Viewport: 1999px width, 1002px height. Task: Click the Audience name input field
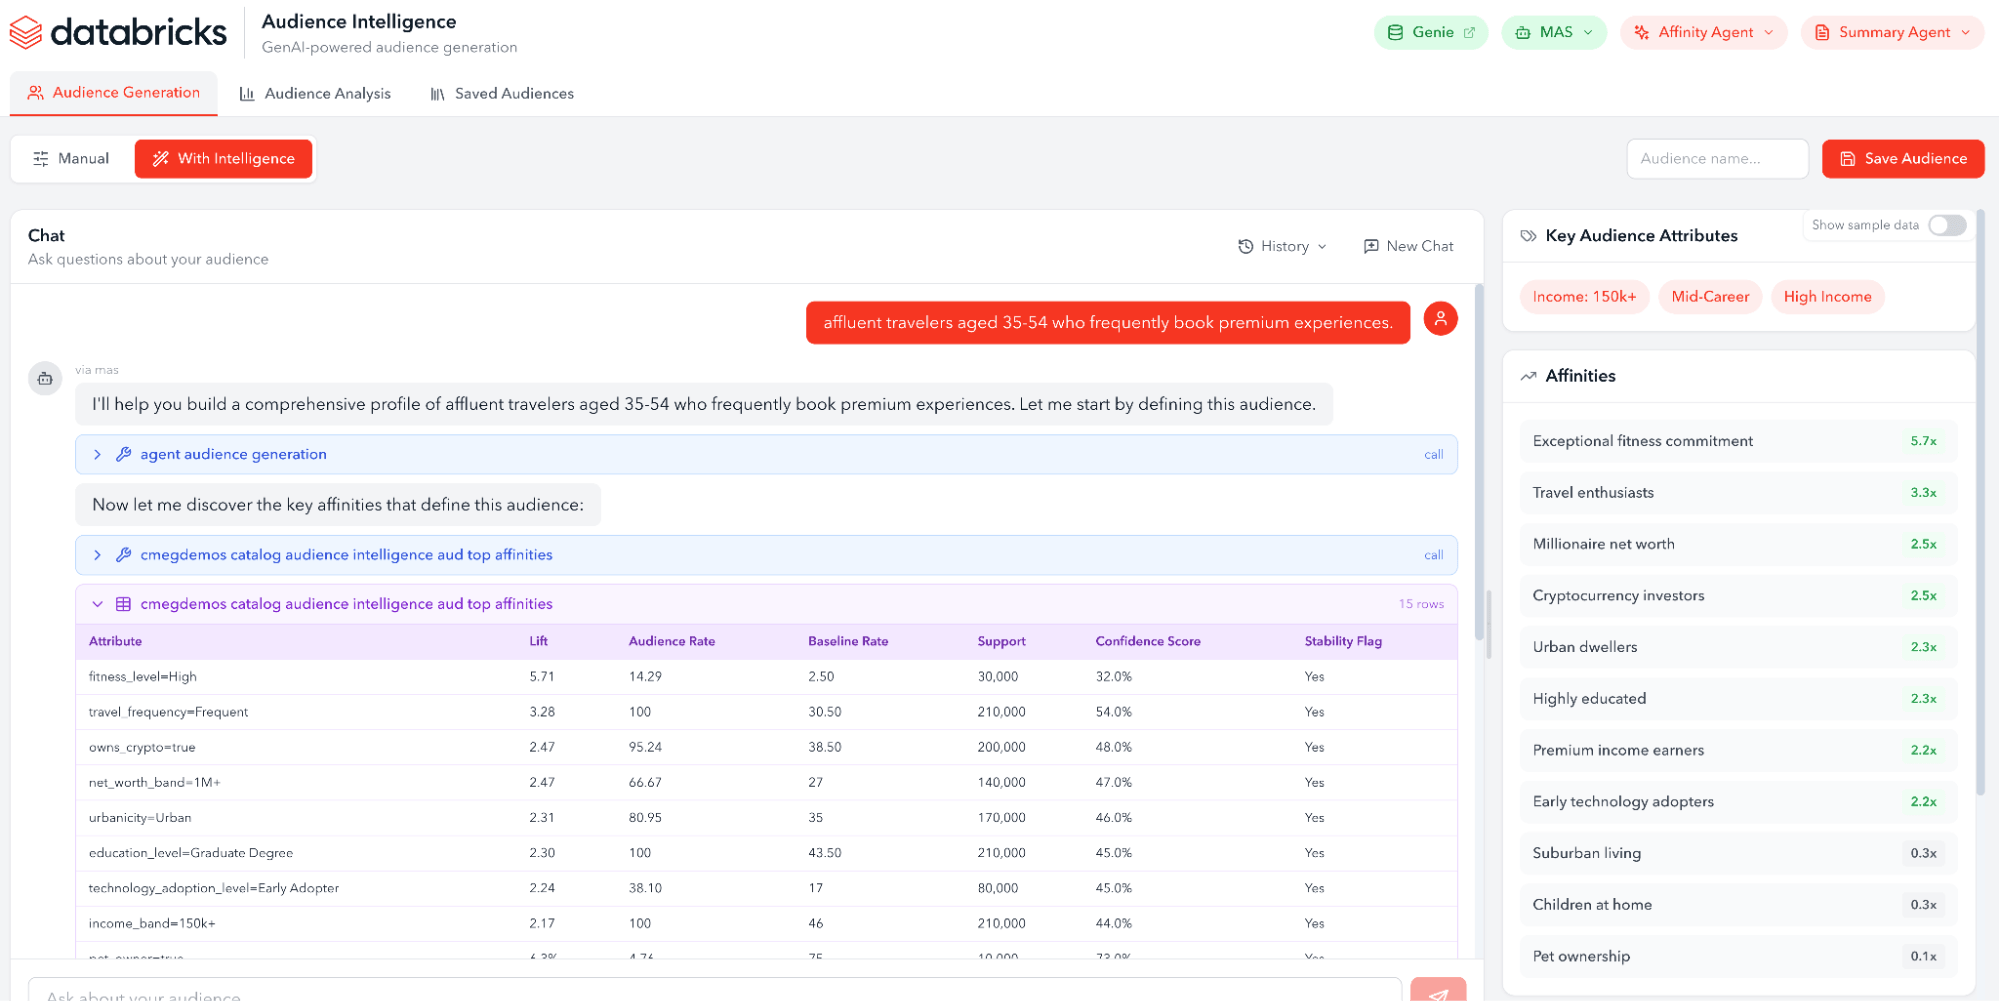tap(1716, 159)
